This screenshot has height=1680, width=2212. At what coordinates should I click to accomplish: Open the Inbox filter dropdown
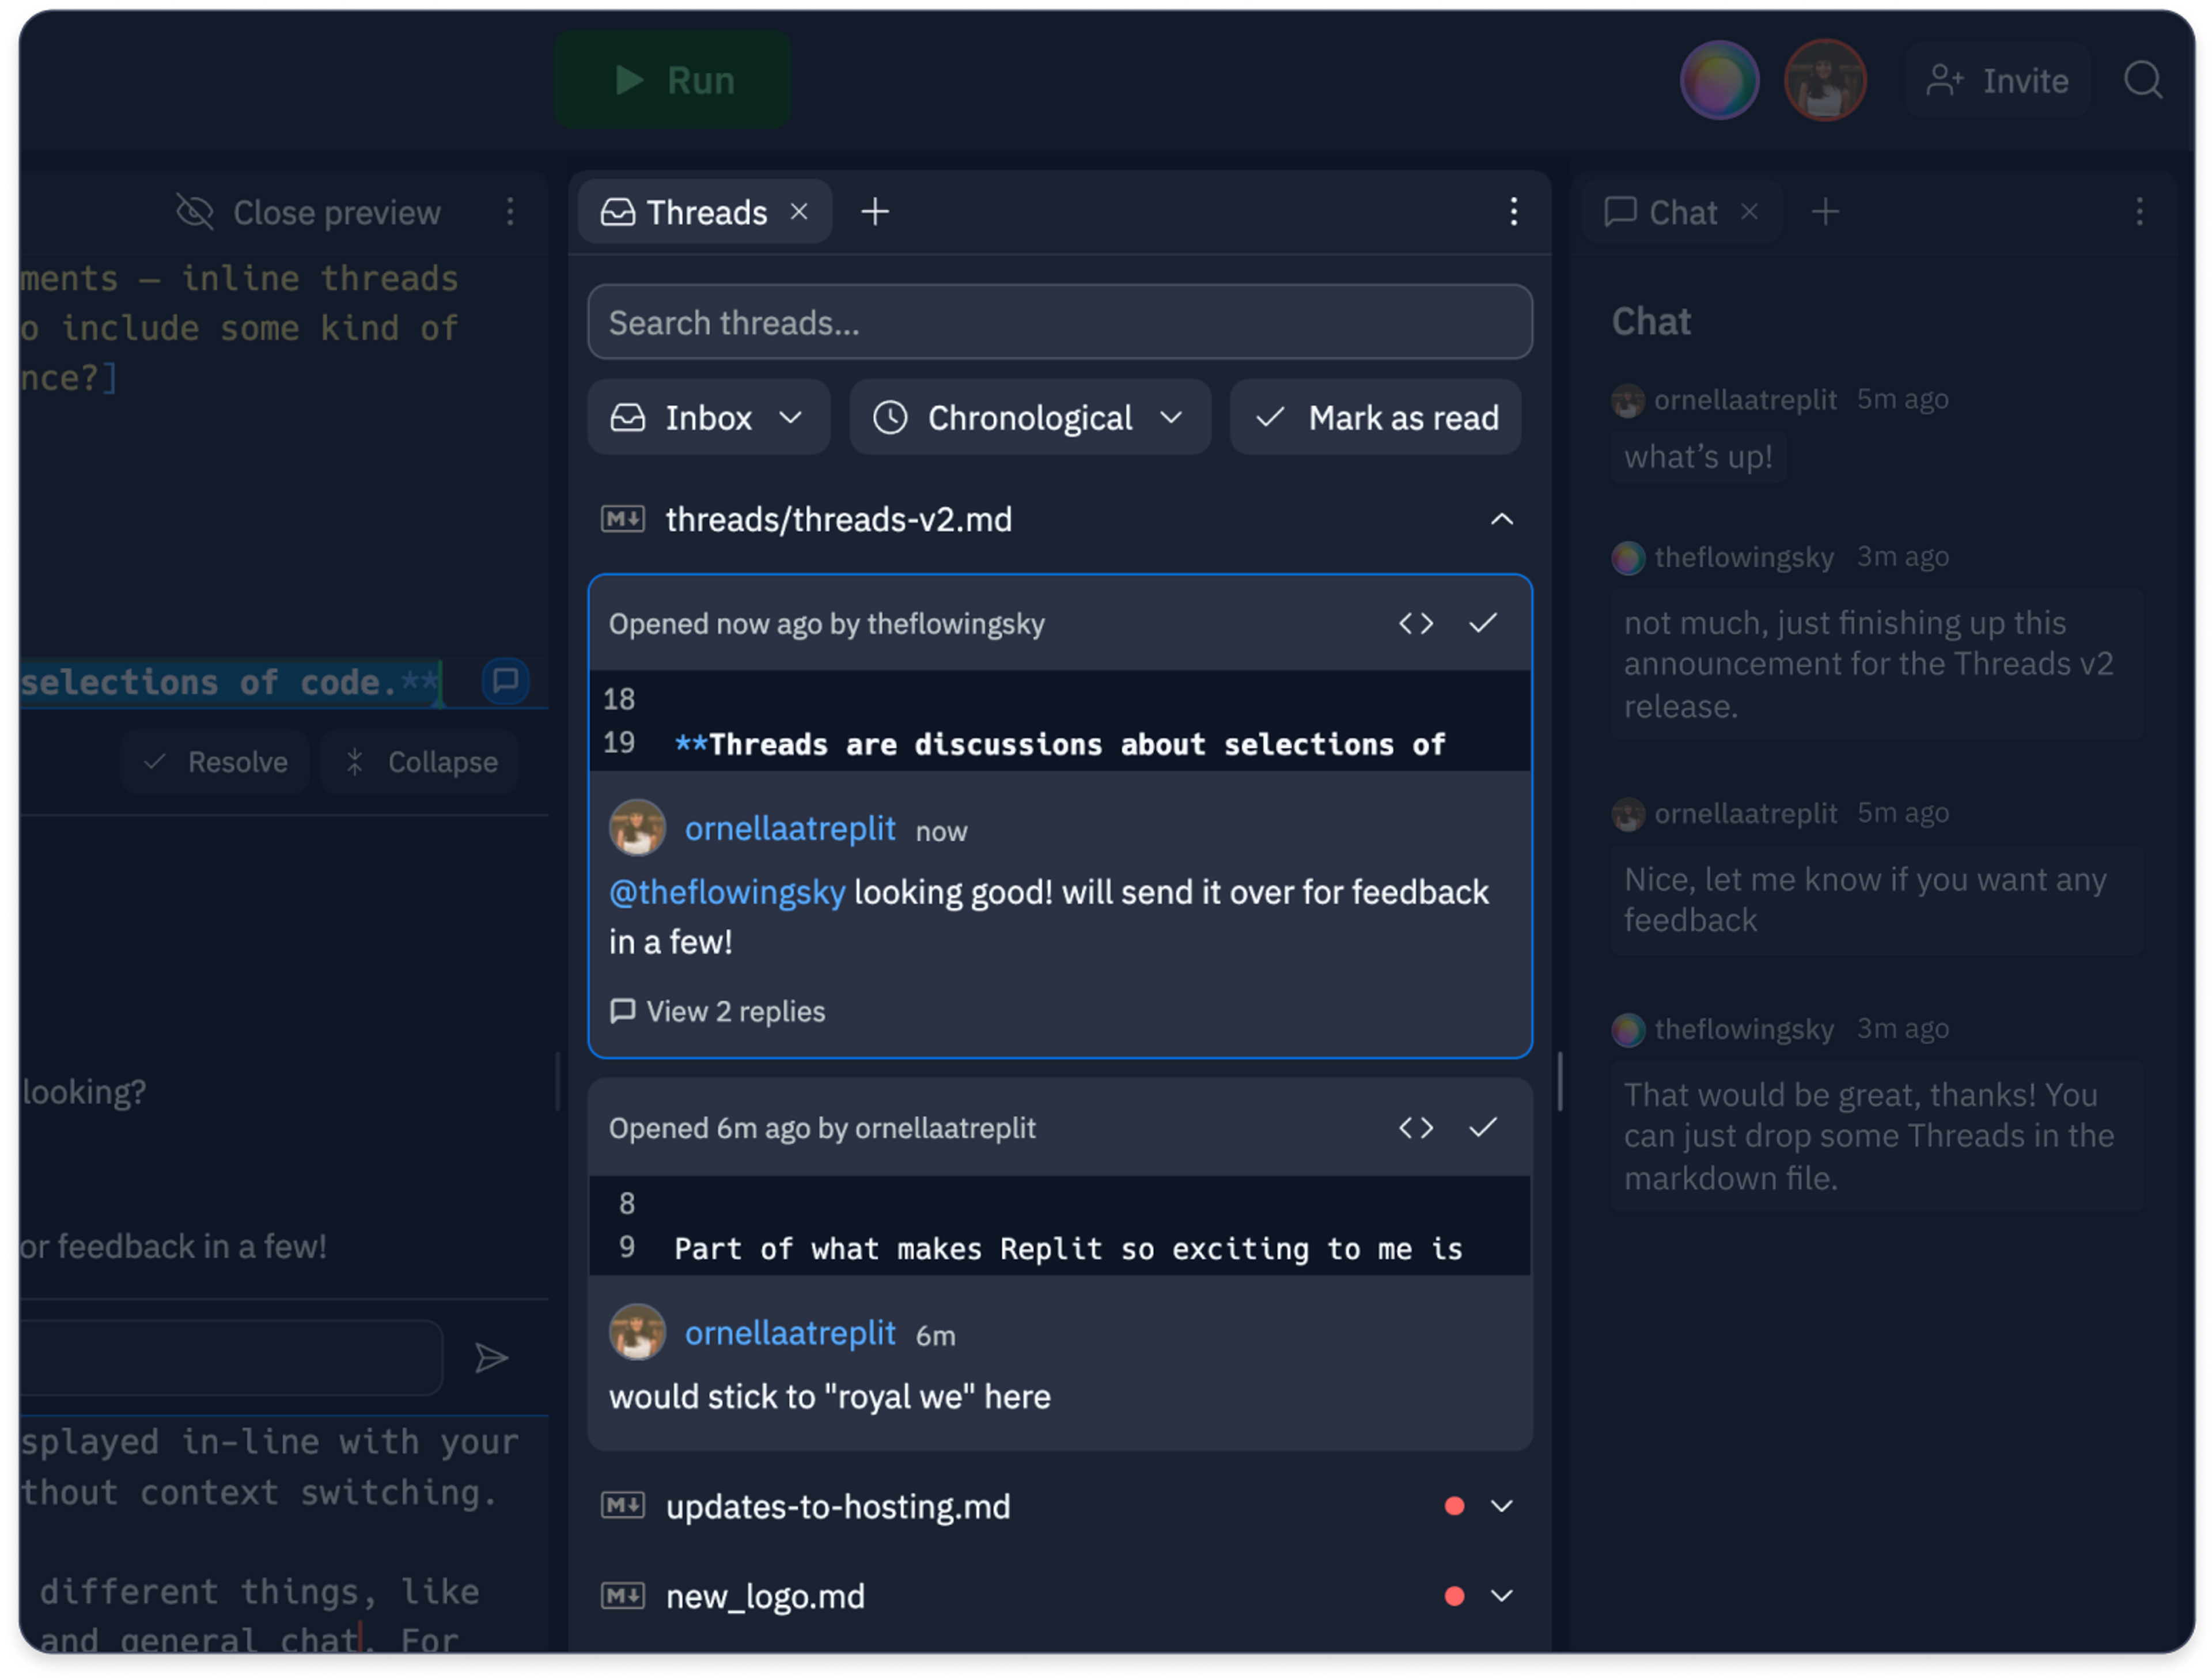pos(708,418)
